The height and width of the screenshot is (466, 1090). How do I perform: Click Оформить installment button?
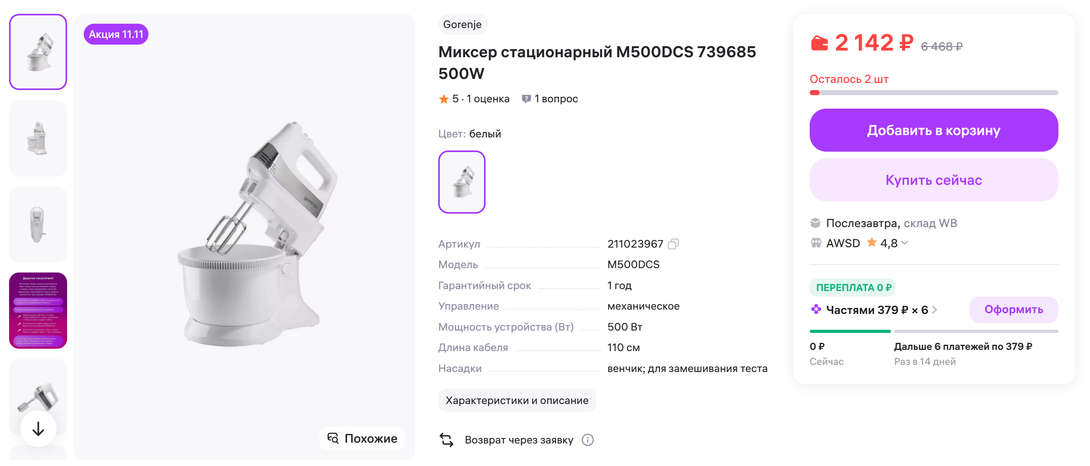tap(1013, 310)
